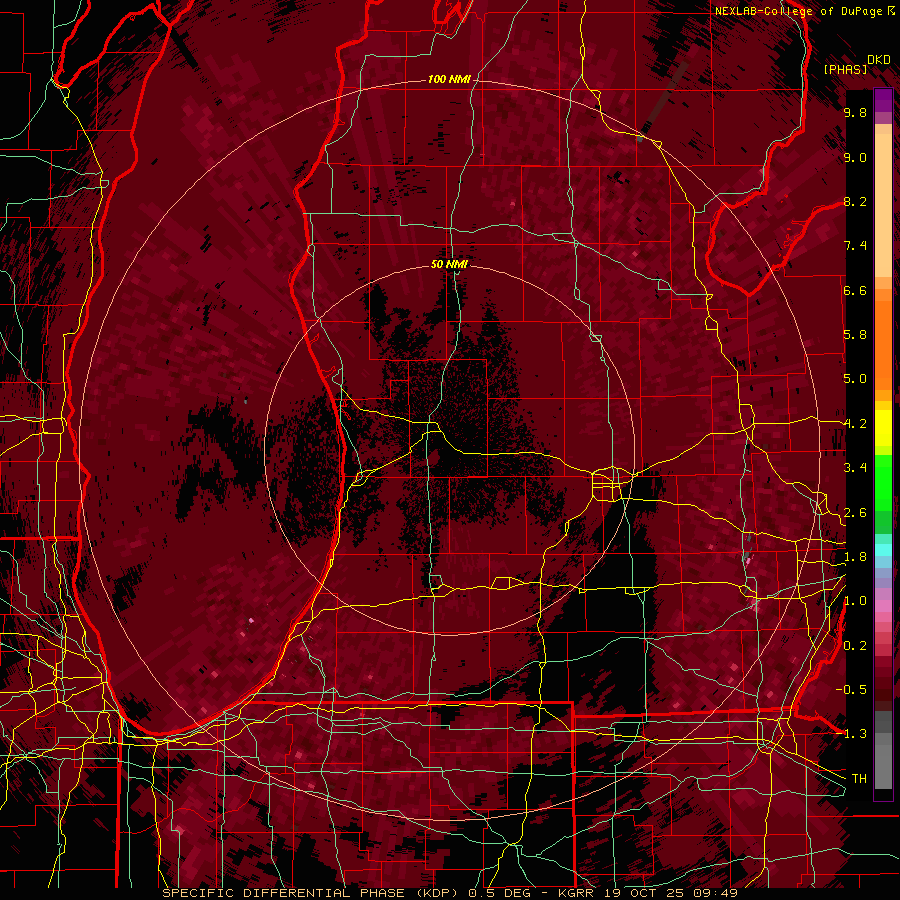This screenshot has width=900, height=900.
Task: Click the 3.4 value on the color scale
Action: click(855, 468)
